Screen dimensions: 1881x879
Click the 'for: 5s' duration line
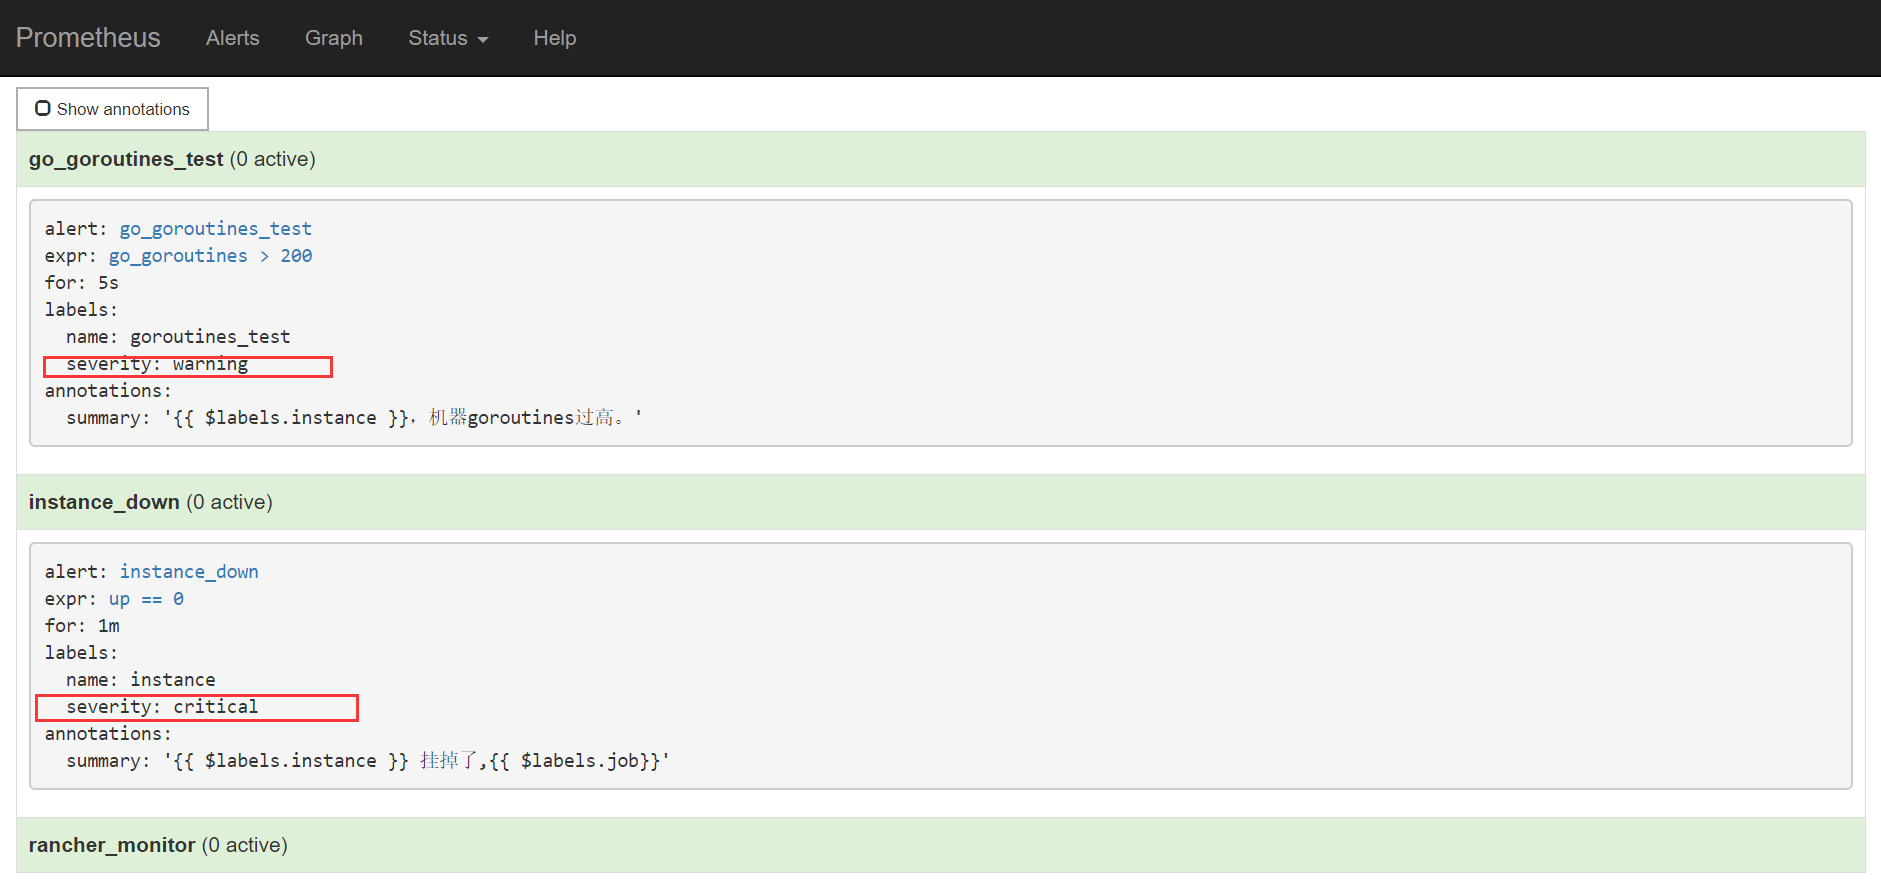click(82, 283)
